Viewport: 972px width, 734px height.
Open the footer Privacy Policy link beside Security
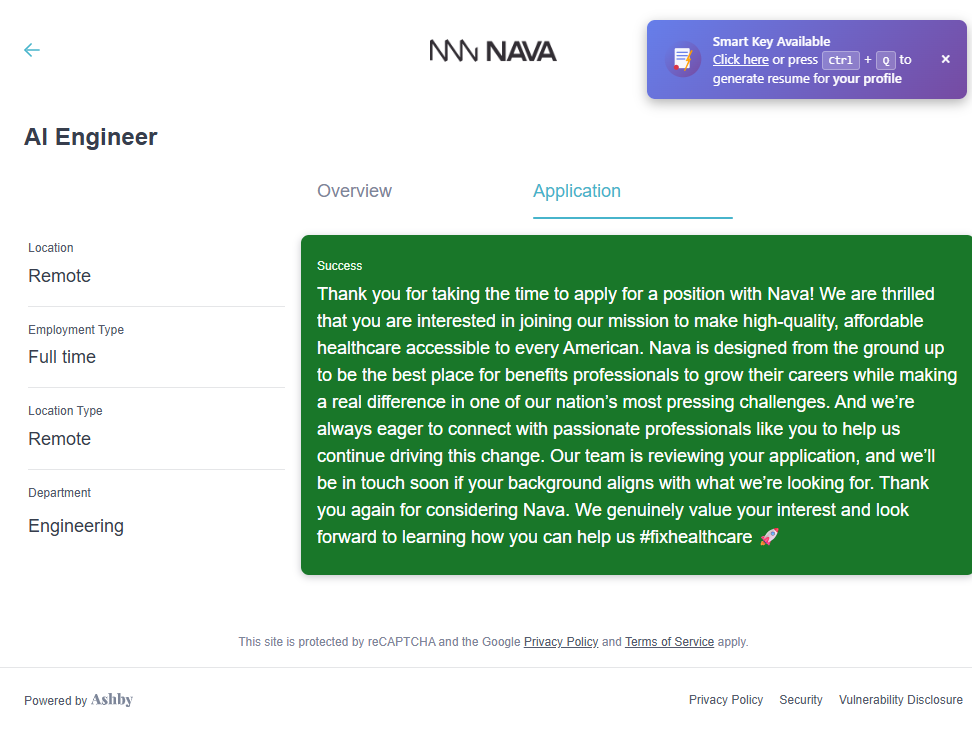point(725,700)
